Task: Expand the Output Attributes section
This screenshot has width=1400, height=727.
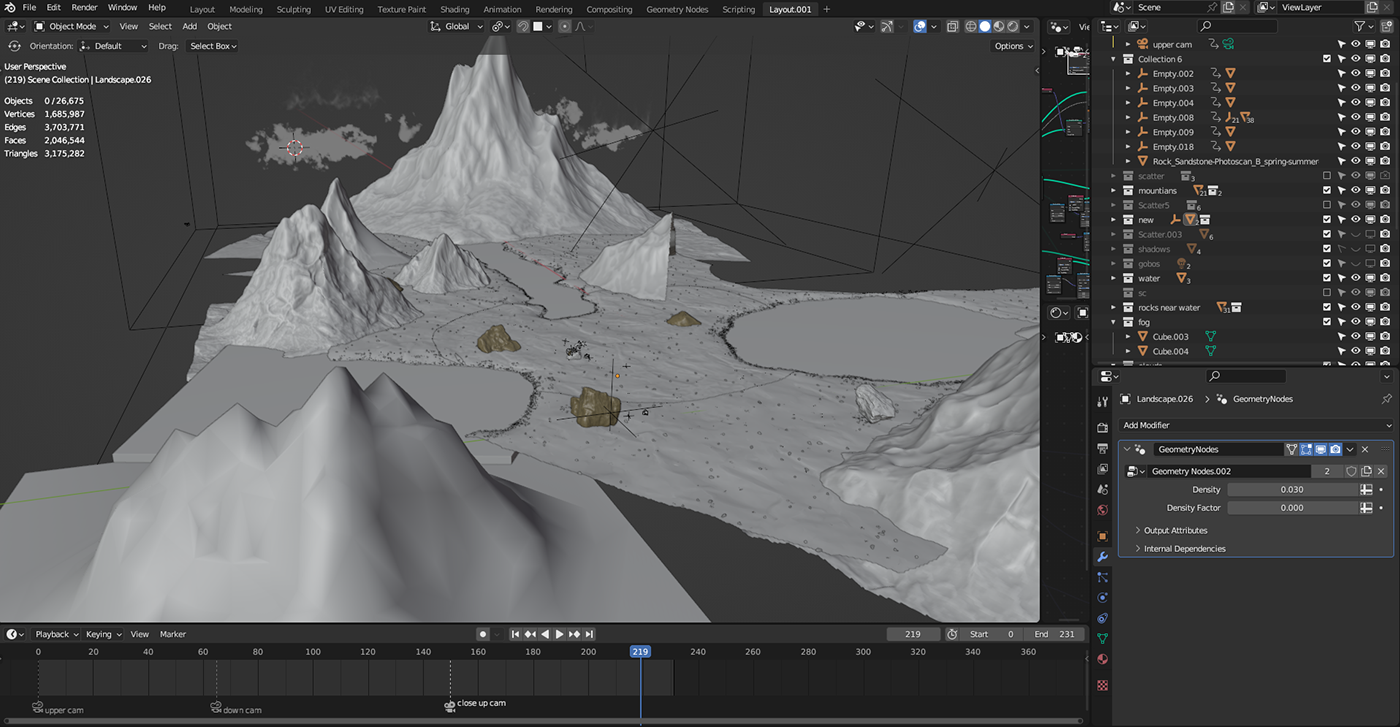Action: pos(1175,531)
